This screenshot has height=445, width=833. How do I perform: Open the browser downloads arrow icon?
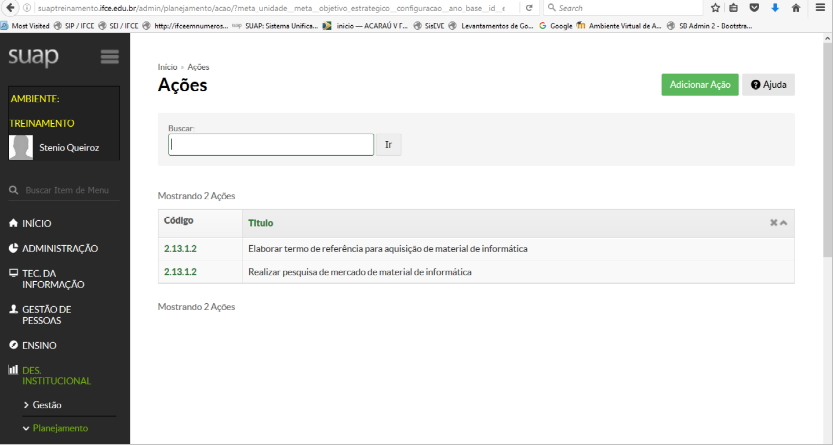774,7
